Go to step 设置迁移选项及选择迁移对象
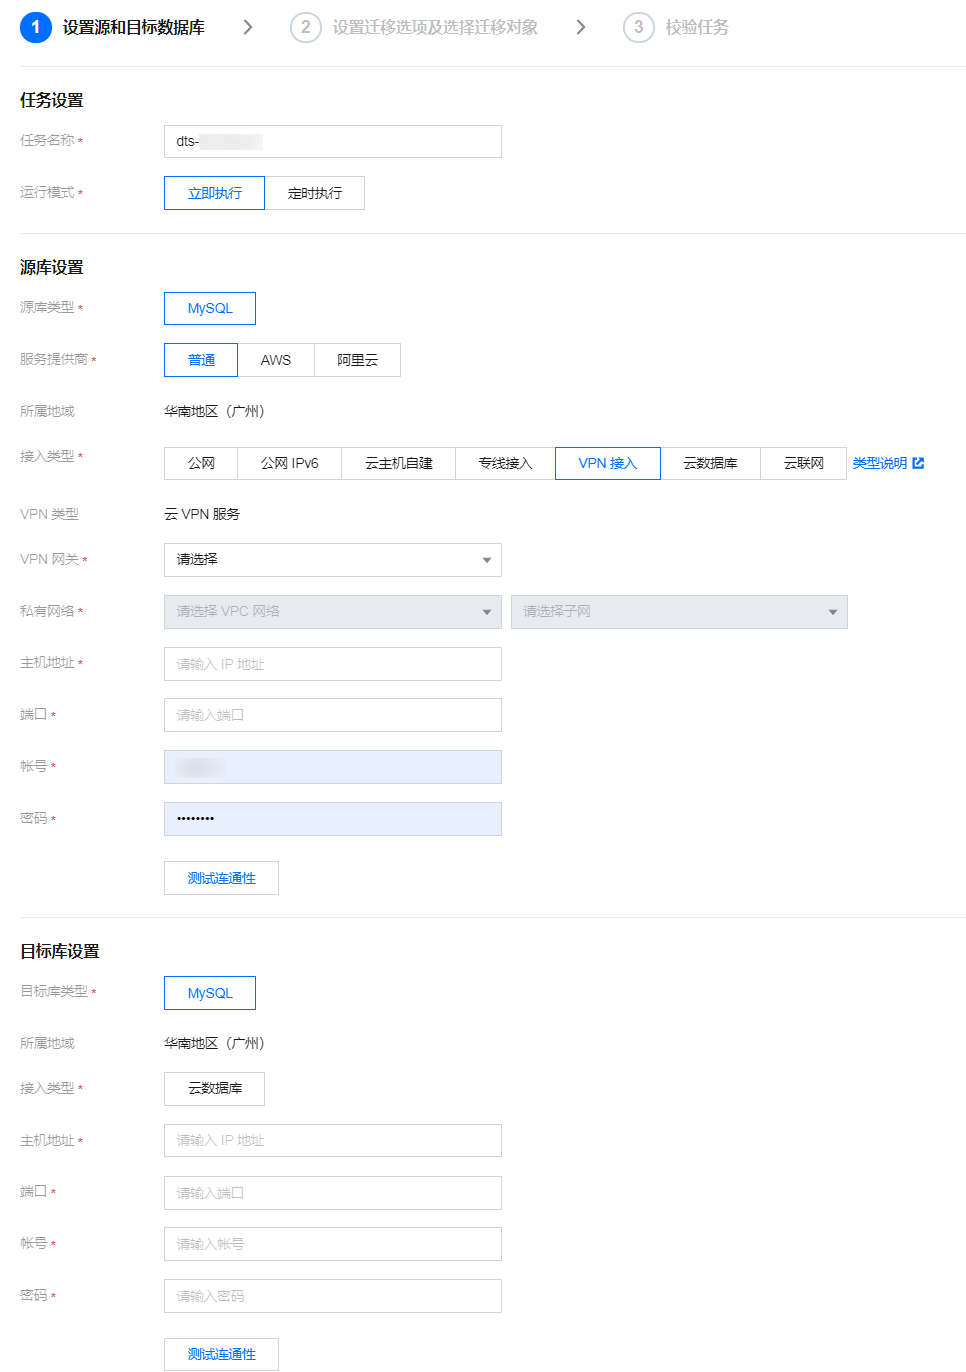 pos(435,27)
